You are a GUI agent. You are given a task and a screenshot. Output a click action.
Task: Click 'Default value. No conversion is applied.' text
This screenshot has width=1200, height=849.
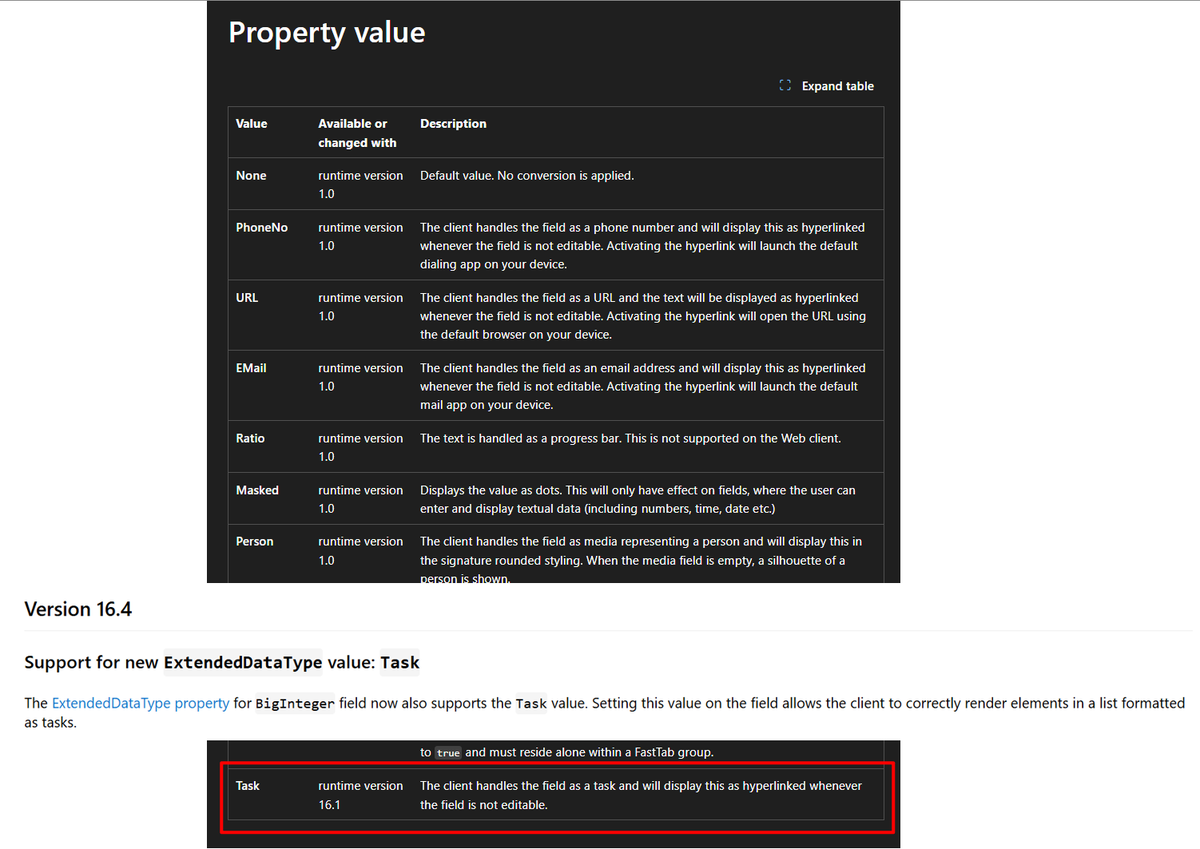click(x=527, y=176)
